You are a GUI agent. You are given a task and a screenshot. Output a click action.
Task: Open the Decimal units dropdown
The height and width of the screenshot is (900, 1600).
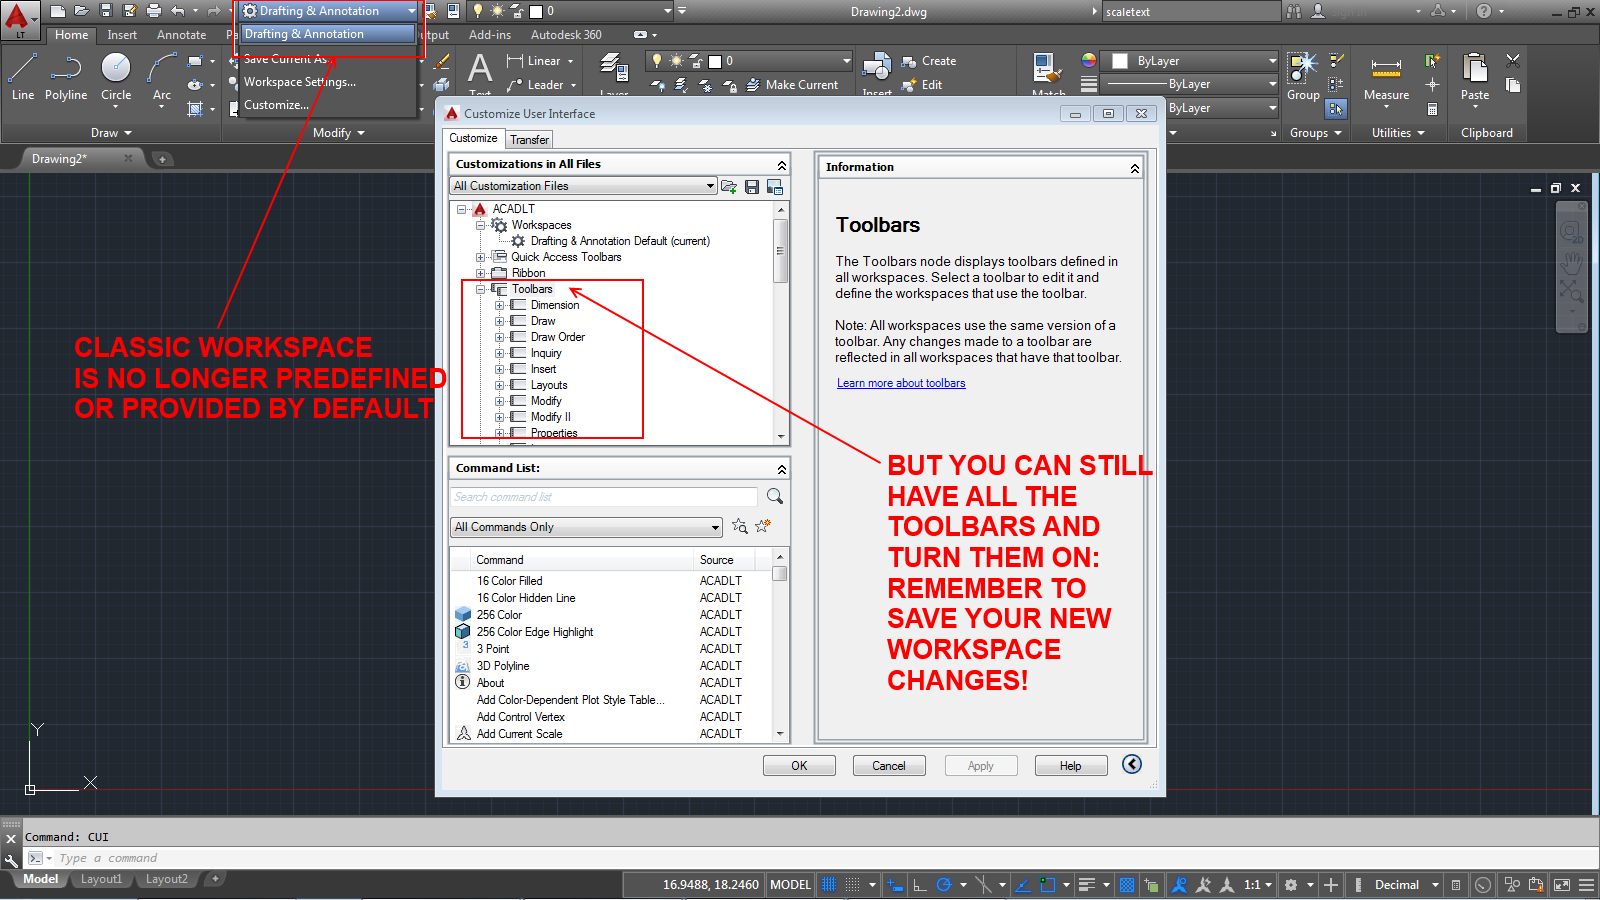(1406, 885)
